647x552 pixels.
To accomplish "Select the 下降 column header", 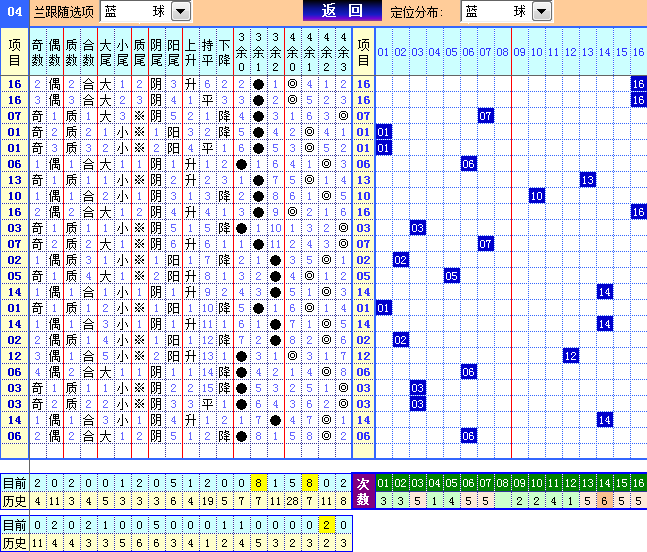I will (224, 52).
